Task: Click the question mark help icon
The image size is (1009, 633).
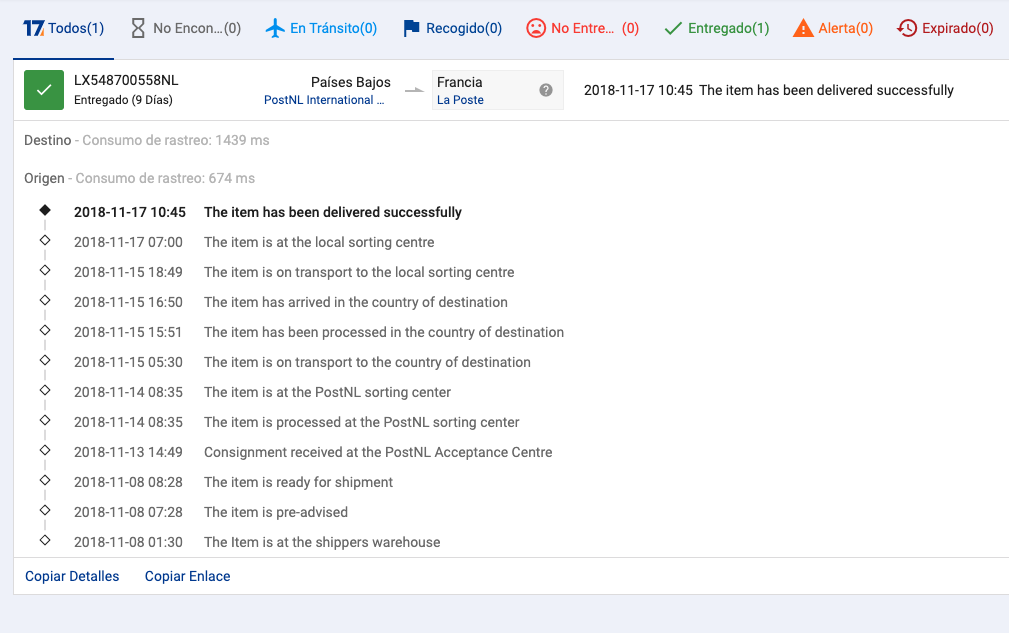Action: tap(546, 90)
